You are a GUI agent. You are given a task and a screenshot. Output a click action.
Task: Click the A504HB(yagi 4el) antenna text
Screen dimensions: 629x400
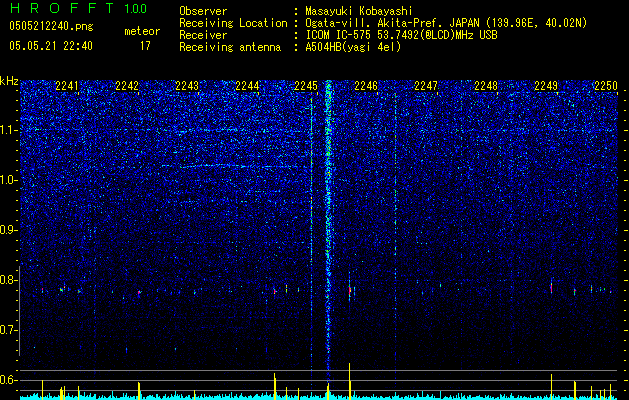pos(353,47)
